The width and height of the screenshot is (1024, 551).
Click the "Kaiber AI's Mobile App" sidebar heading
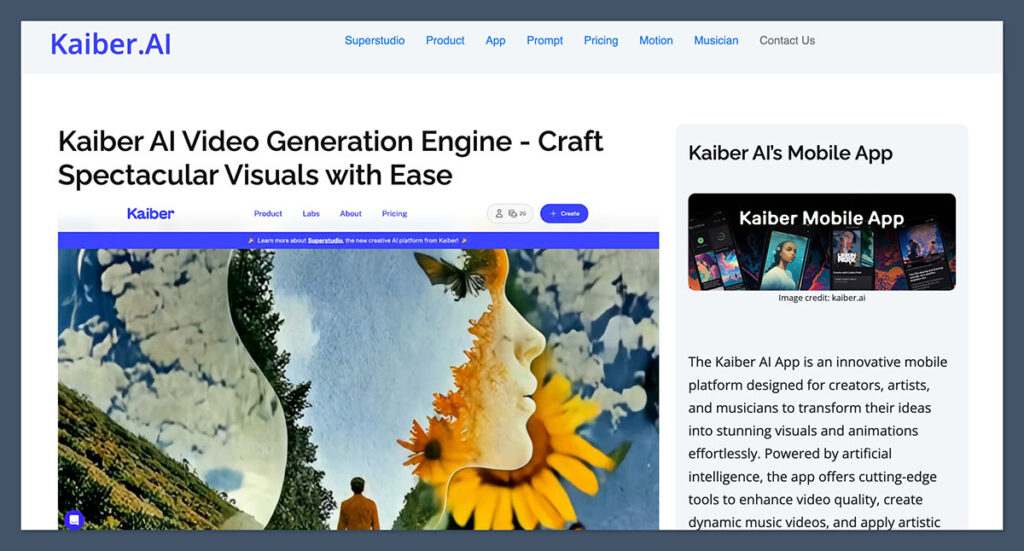(x=790, y=153)
